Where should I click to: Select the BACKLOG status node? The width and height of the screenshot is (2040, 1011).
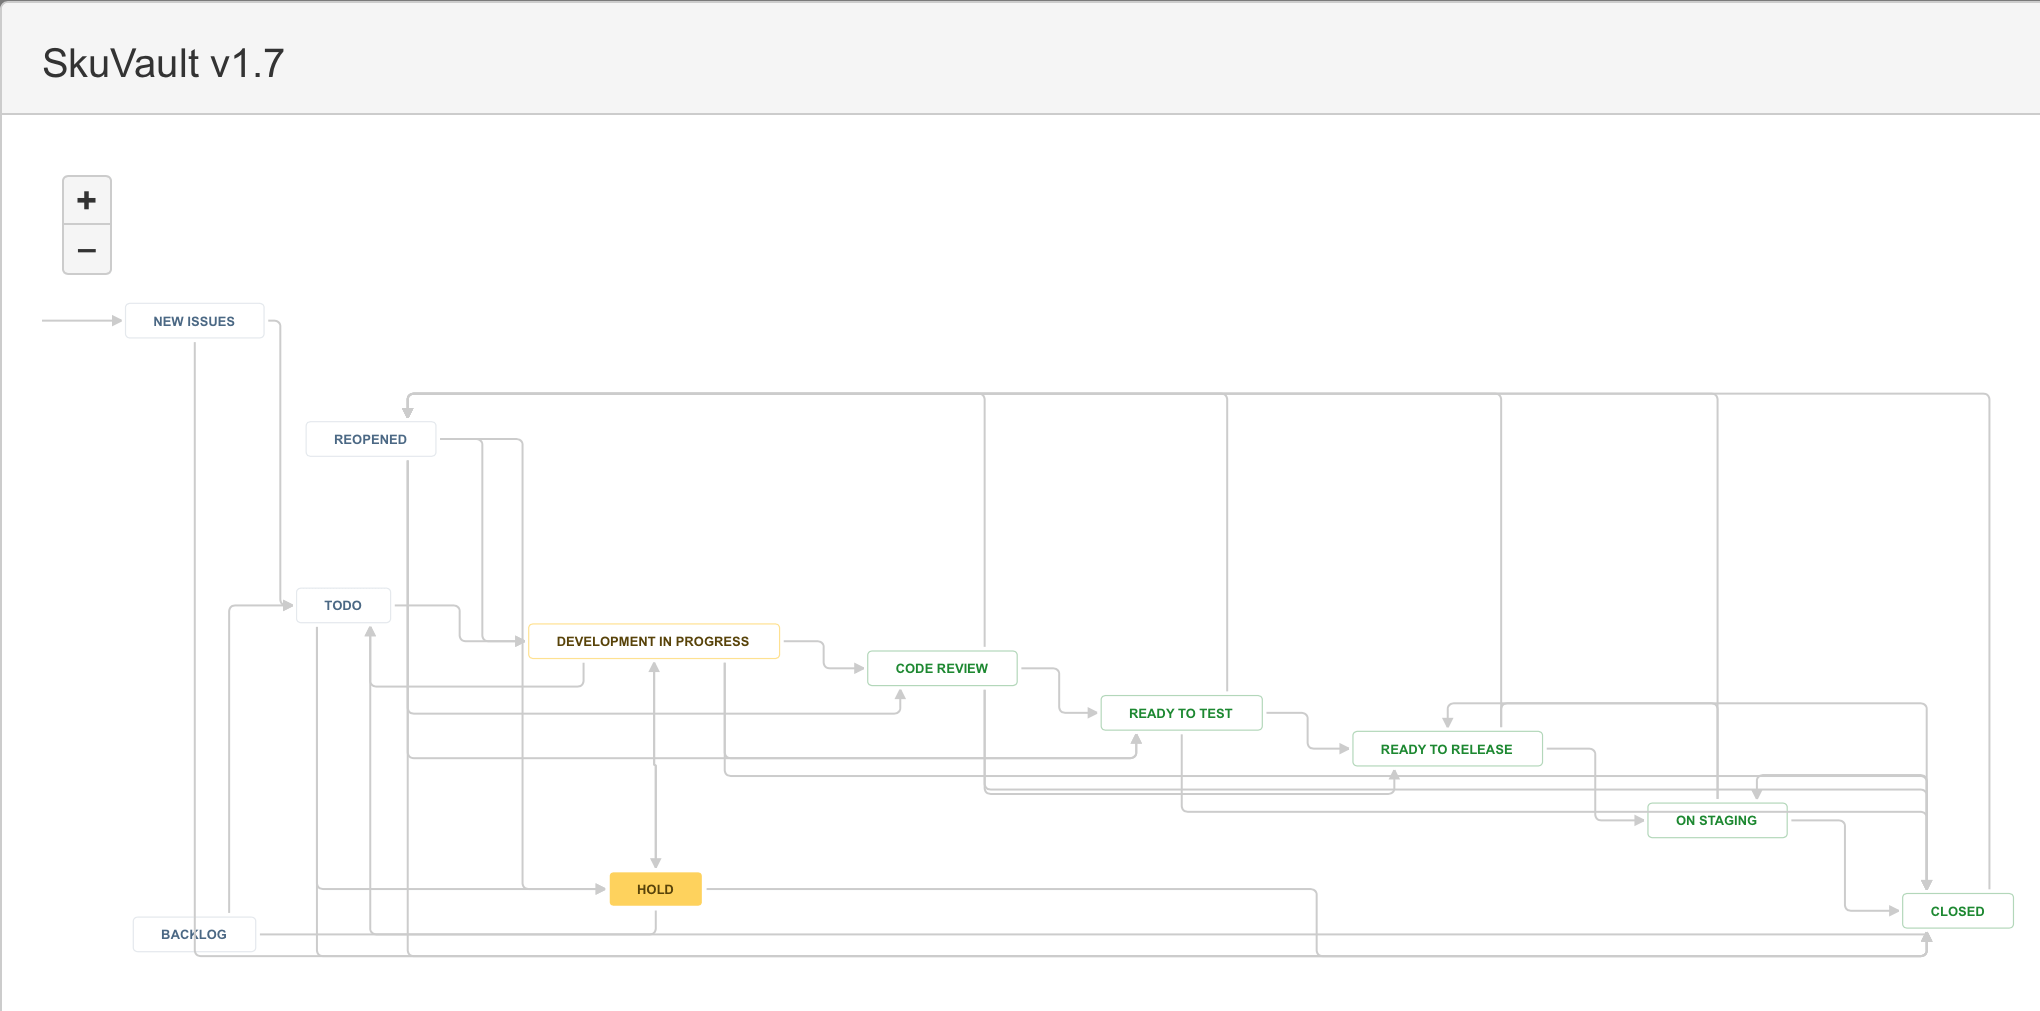pyautogui.click(x=194, y=934)
